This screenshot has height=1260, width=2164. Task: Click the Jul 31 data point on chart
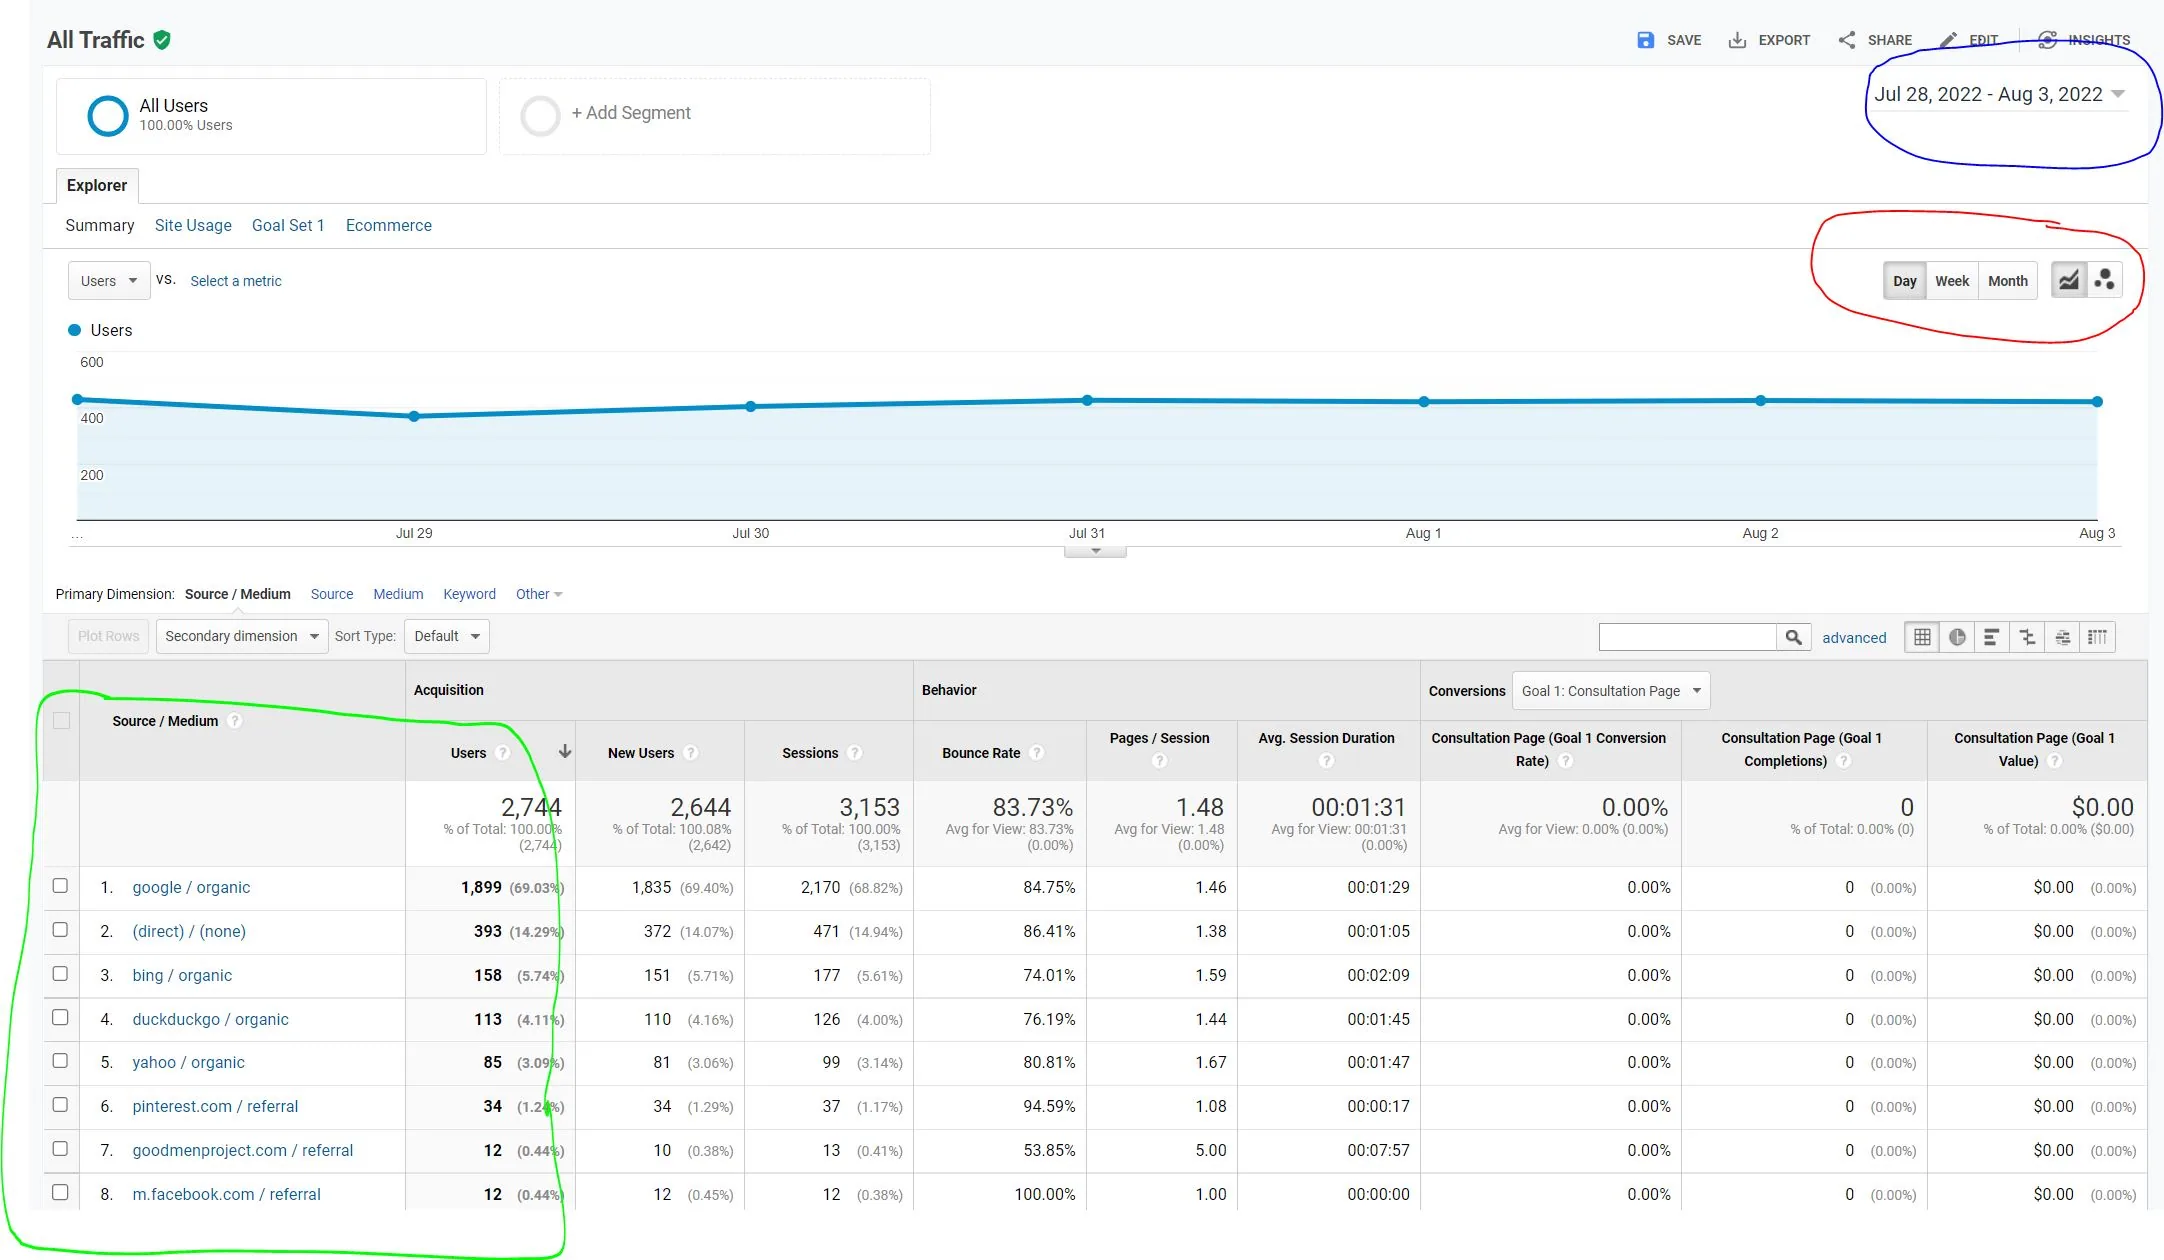(1087, 400)
